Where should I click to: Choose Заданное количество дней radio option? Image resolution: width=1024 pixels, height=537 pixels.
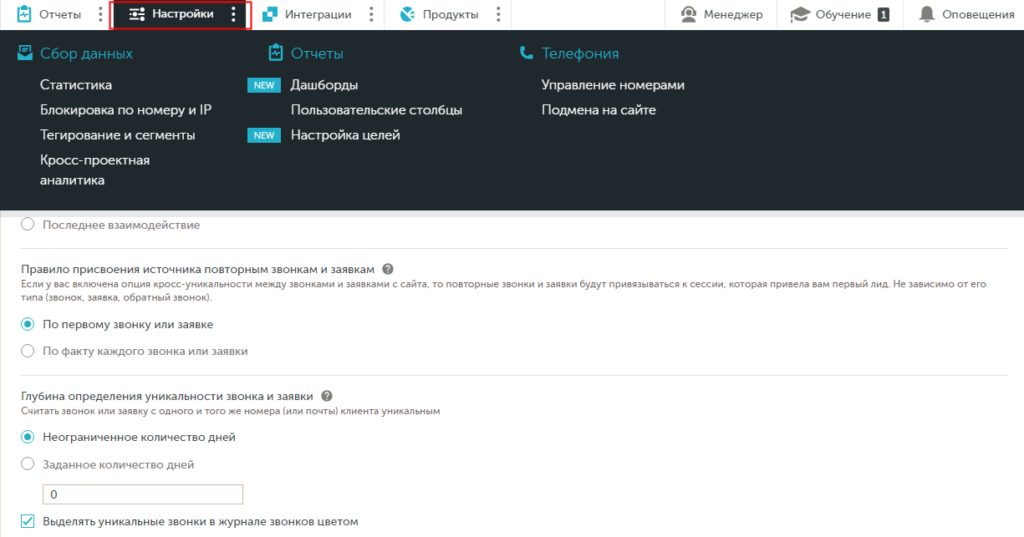click(x=28, y=464)
